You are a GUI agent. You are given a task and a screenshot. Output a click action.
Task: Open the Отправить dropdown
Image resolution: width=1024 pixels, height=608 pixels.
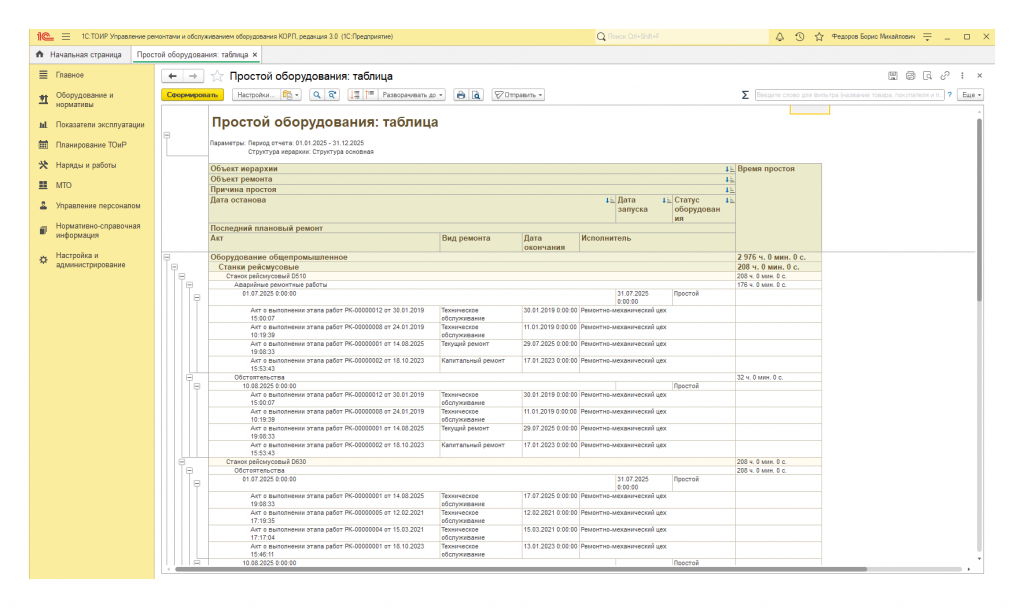519,95
